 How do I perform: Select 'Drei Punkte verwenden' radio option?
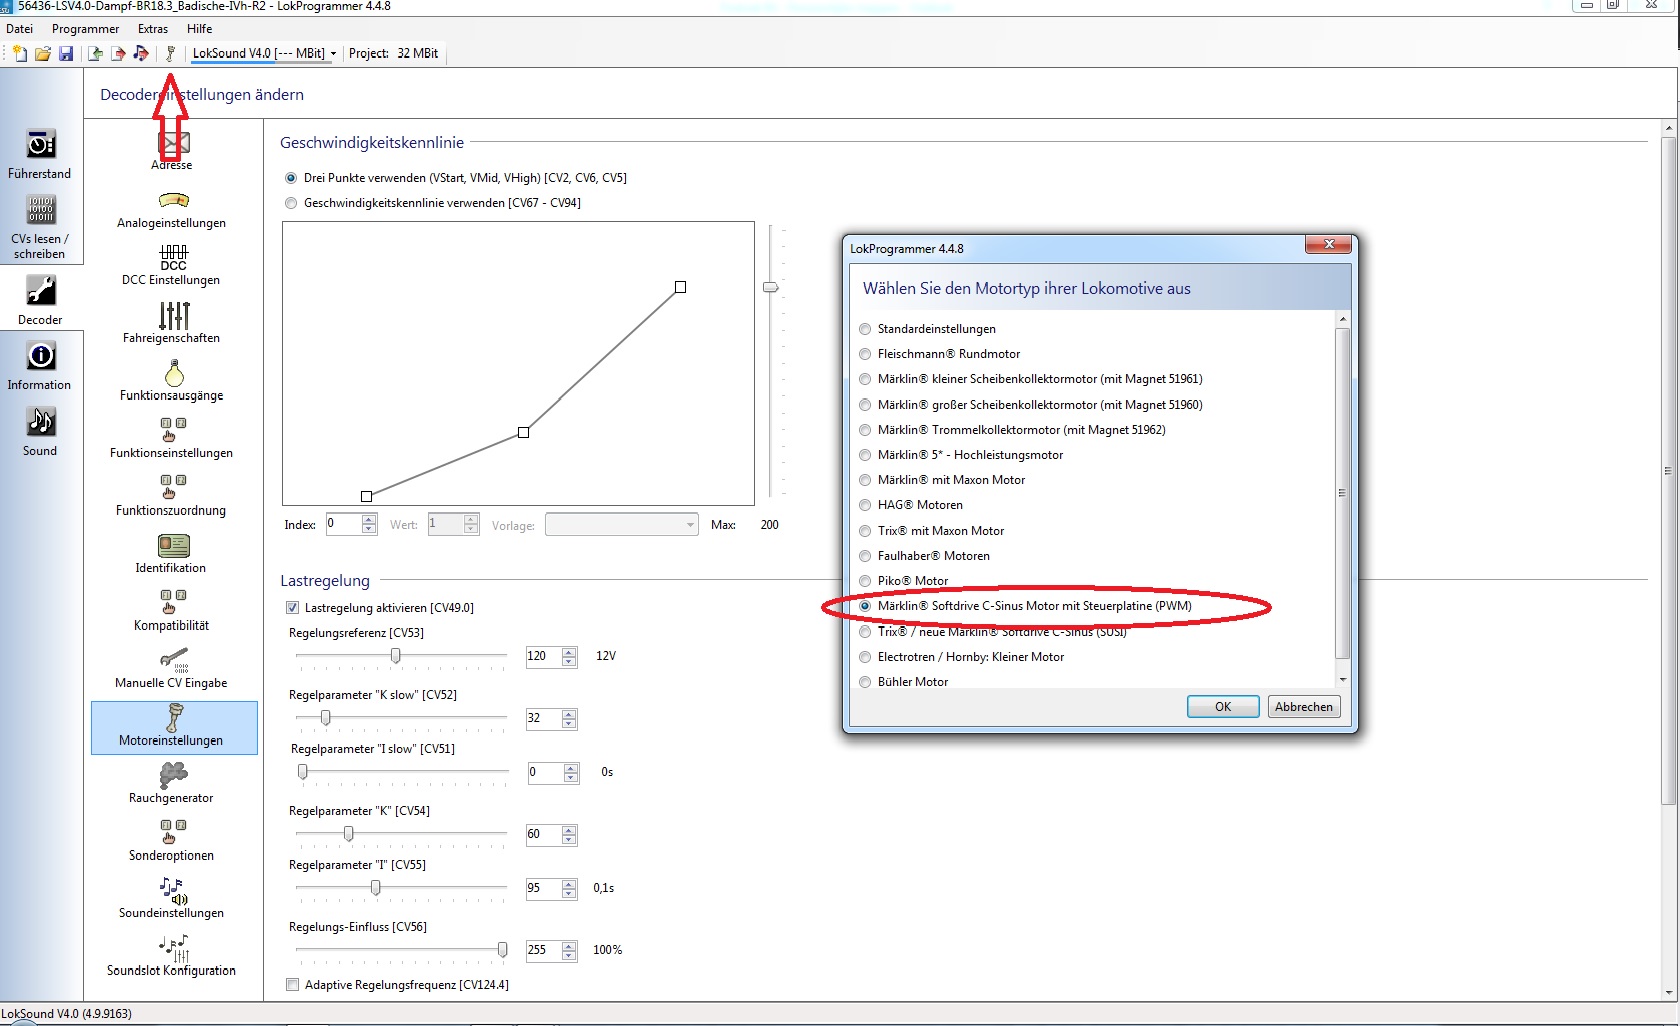click(291, 178)
